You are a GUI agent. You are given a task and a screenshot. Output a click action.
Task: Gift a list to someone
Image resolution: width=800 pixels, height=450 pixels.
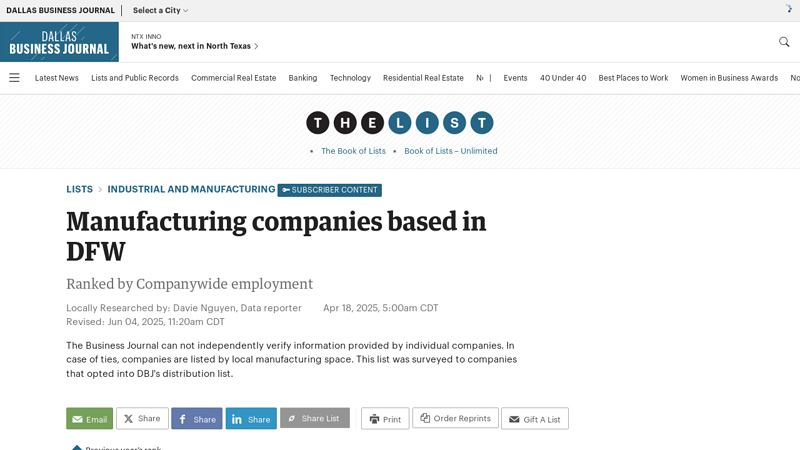tap(534, 419)
